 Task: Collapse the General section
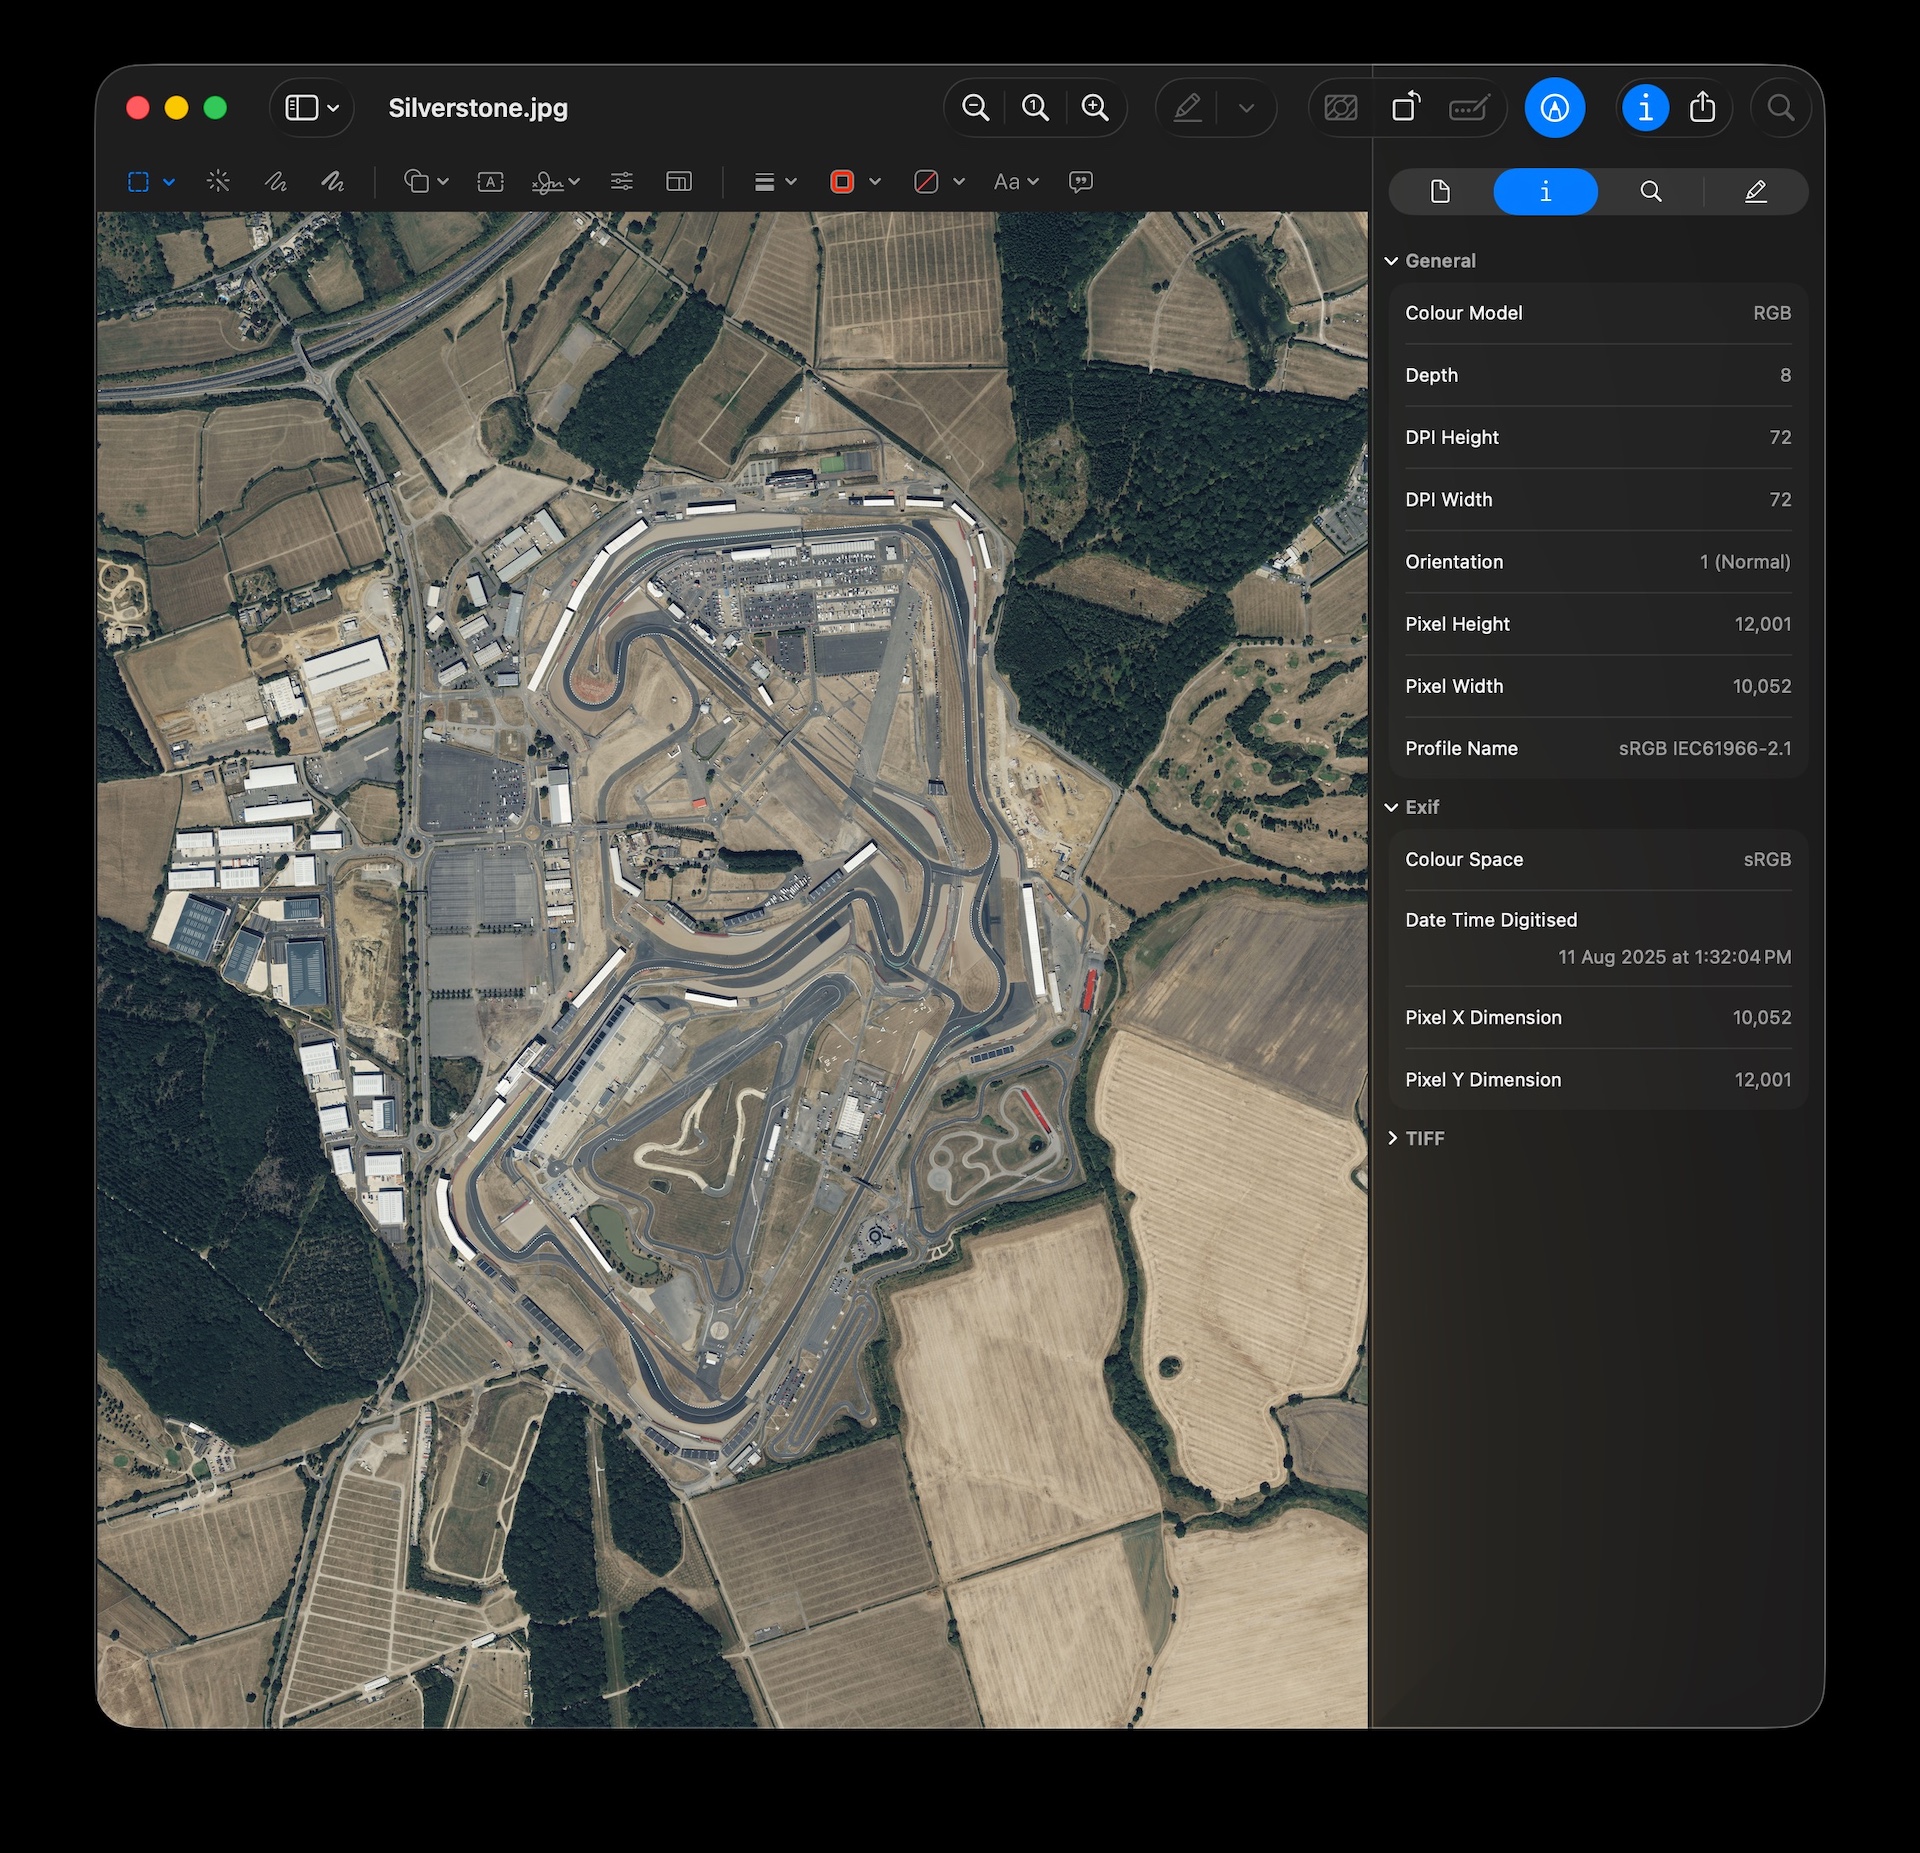pyautogui.click(x=1391, y=261)
